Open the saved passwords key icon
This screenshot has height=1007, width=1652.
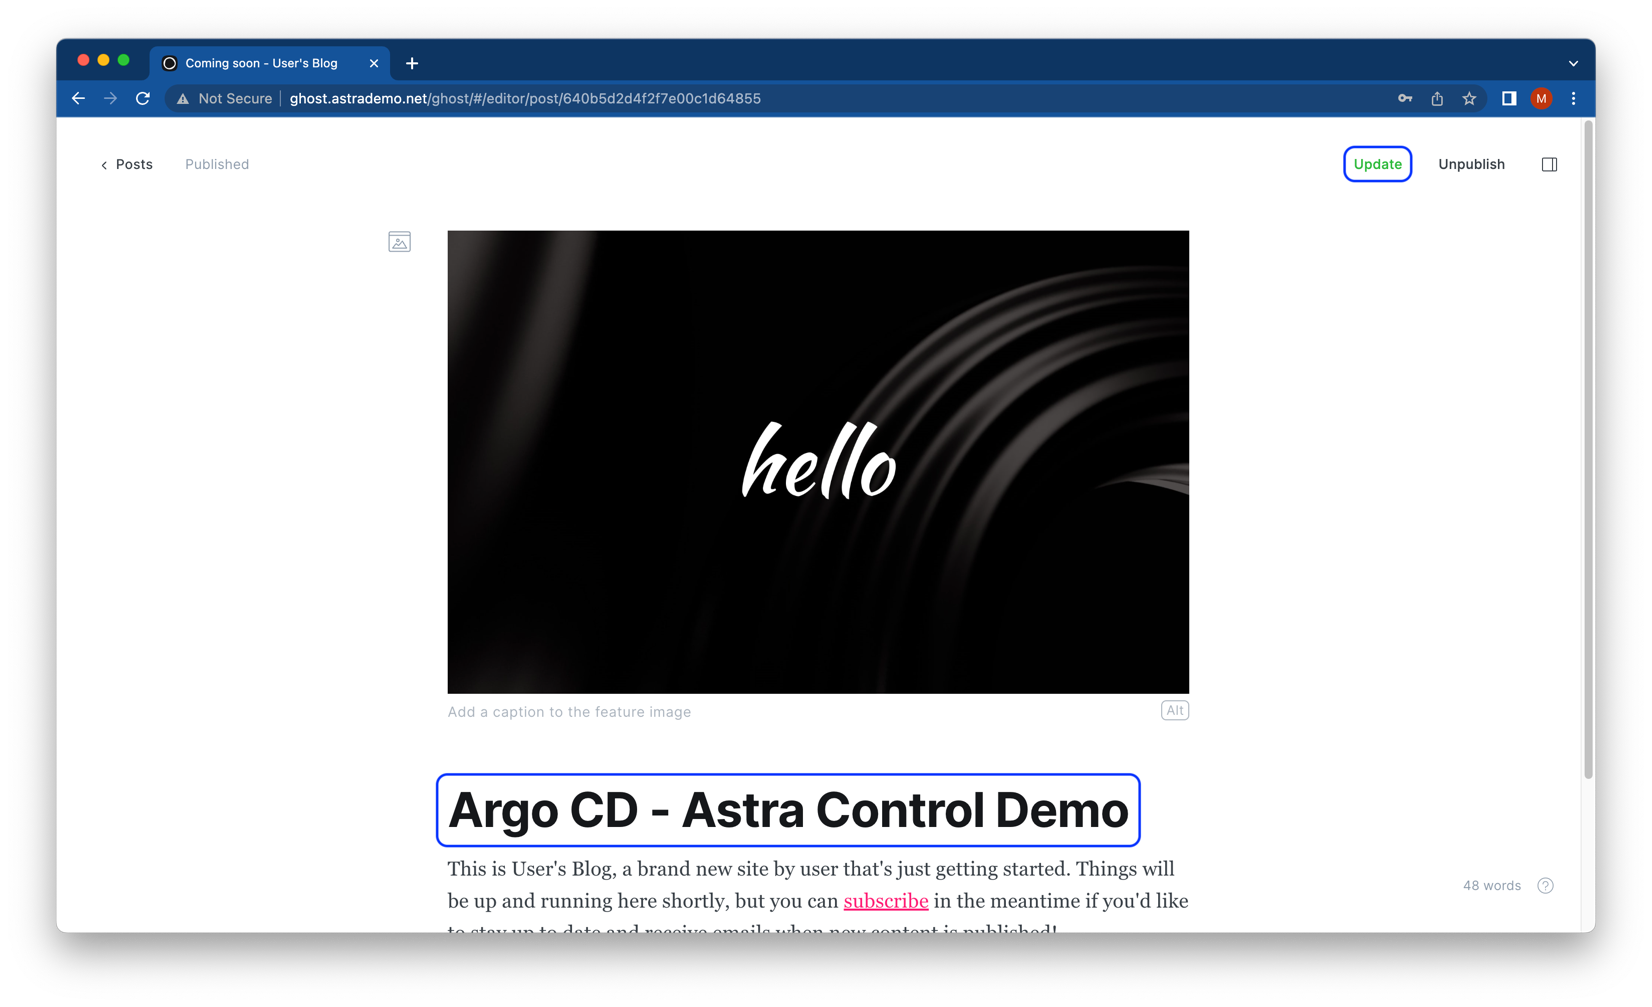click(1405, 98)
